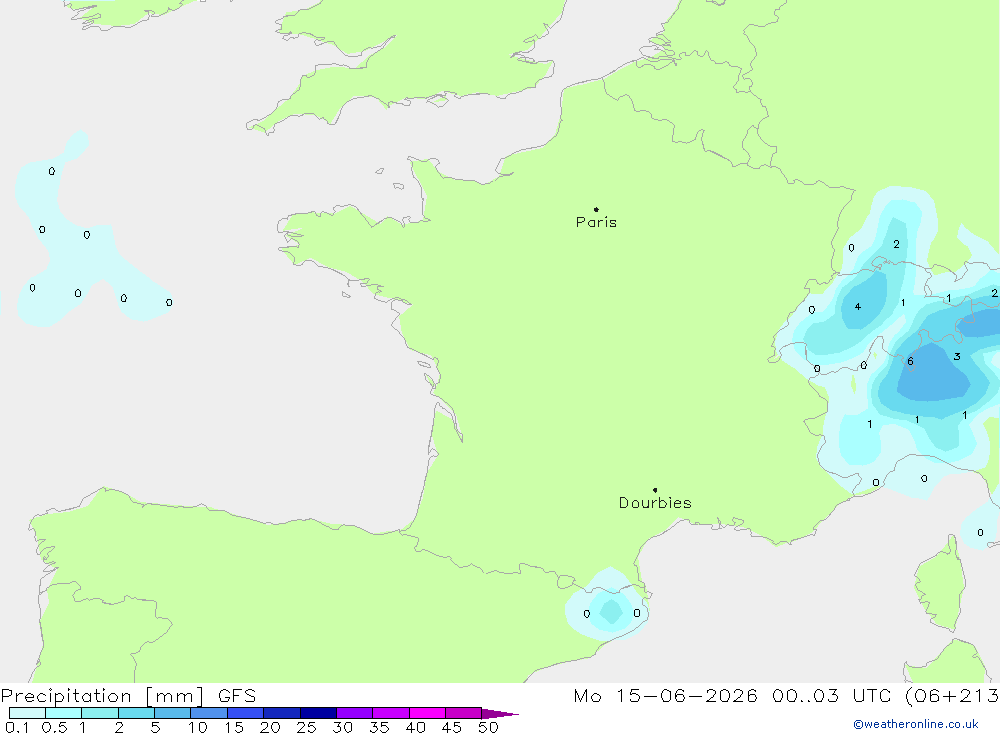Image resolution: width=1000 pixels, height=733 pixels.
Task: Click the '50' legend scale label
Action: (x=489, y=727)
